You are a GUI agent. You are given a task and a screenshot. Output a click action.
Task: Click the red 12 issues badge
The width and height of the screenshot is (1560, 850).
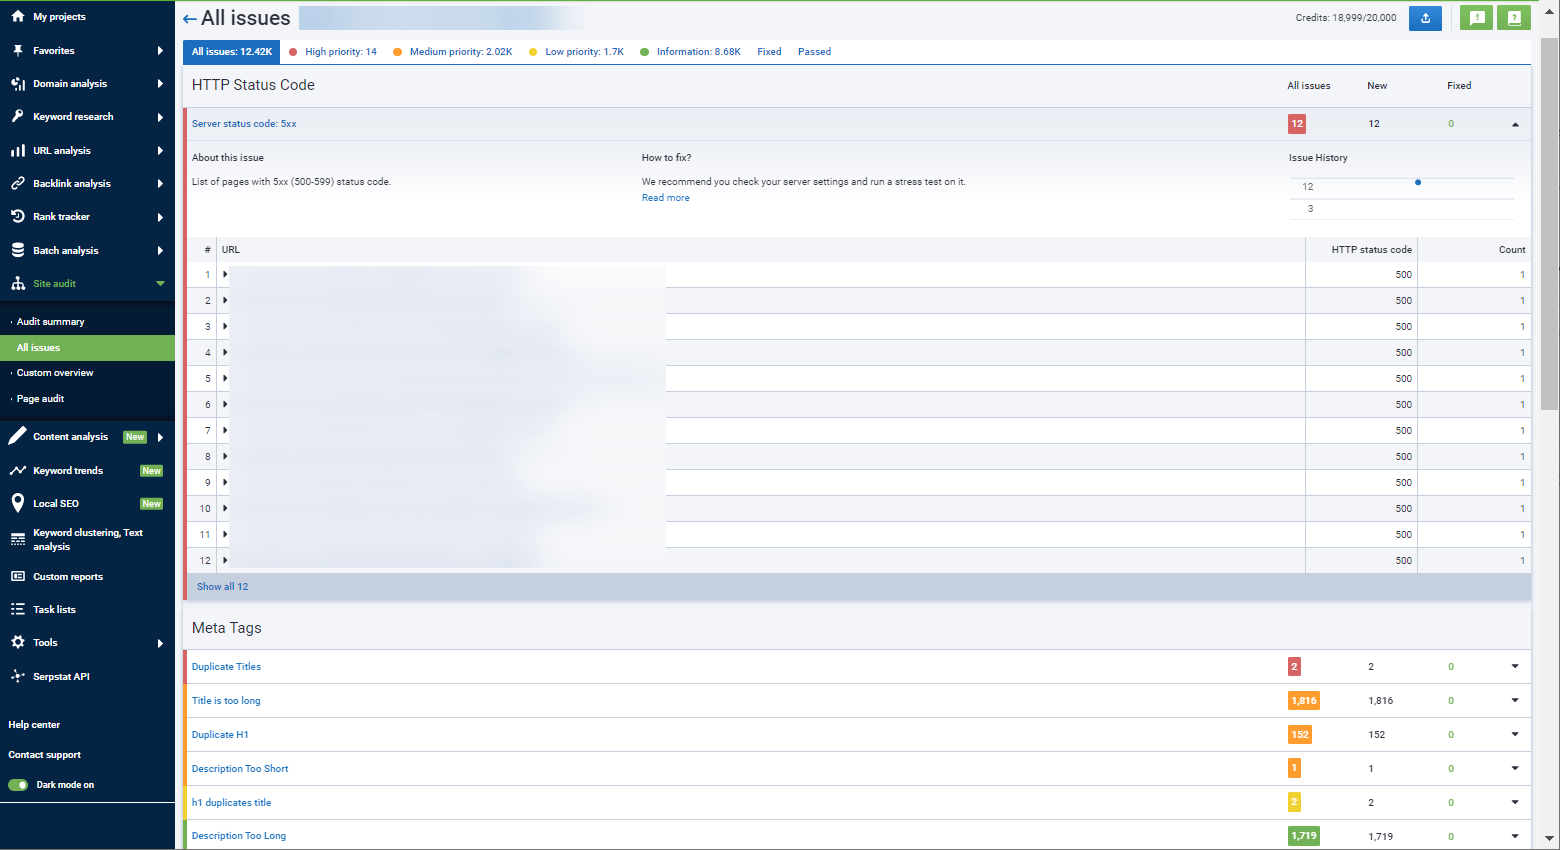click(1297, 124)
